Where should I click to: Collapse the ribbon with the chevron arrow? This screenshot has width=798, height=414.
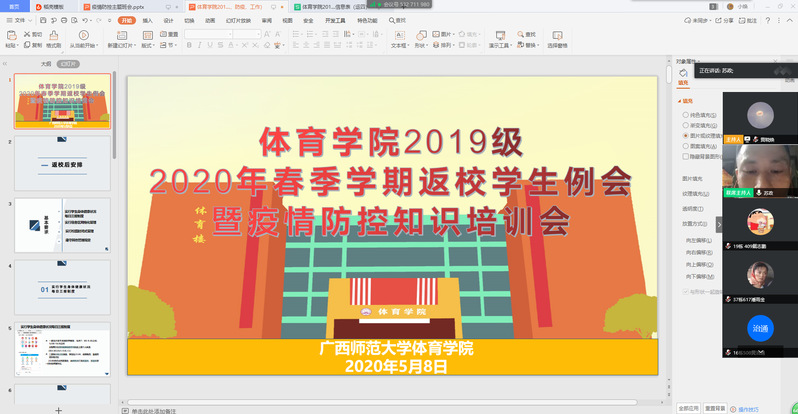(790, 20)
